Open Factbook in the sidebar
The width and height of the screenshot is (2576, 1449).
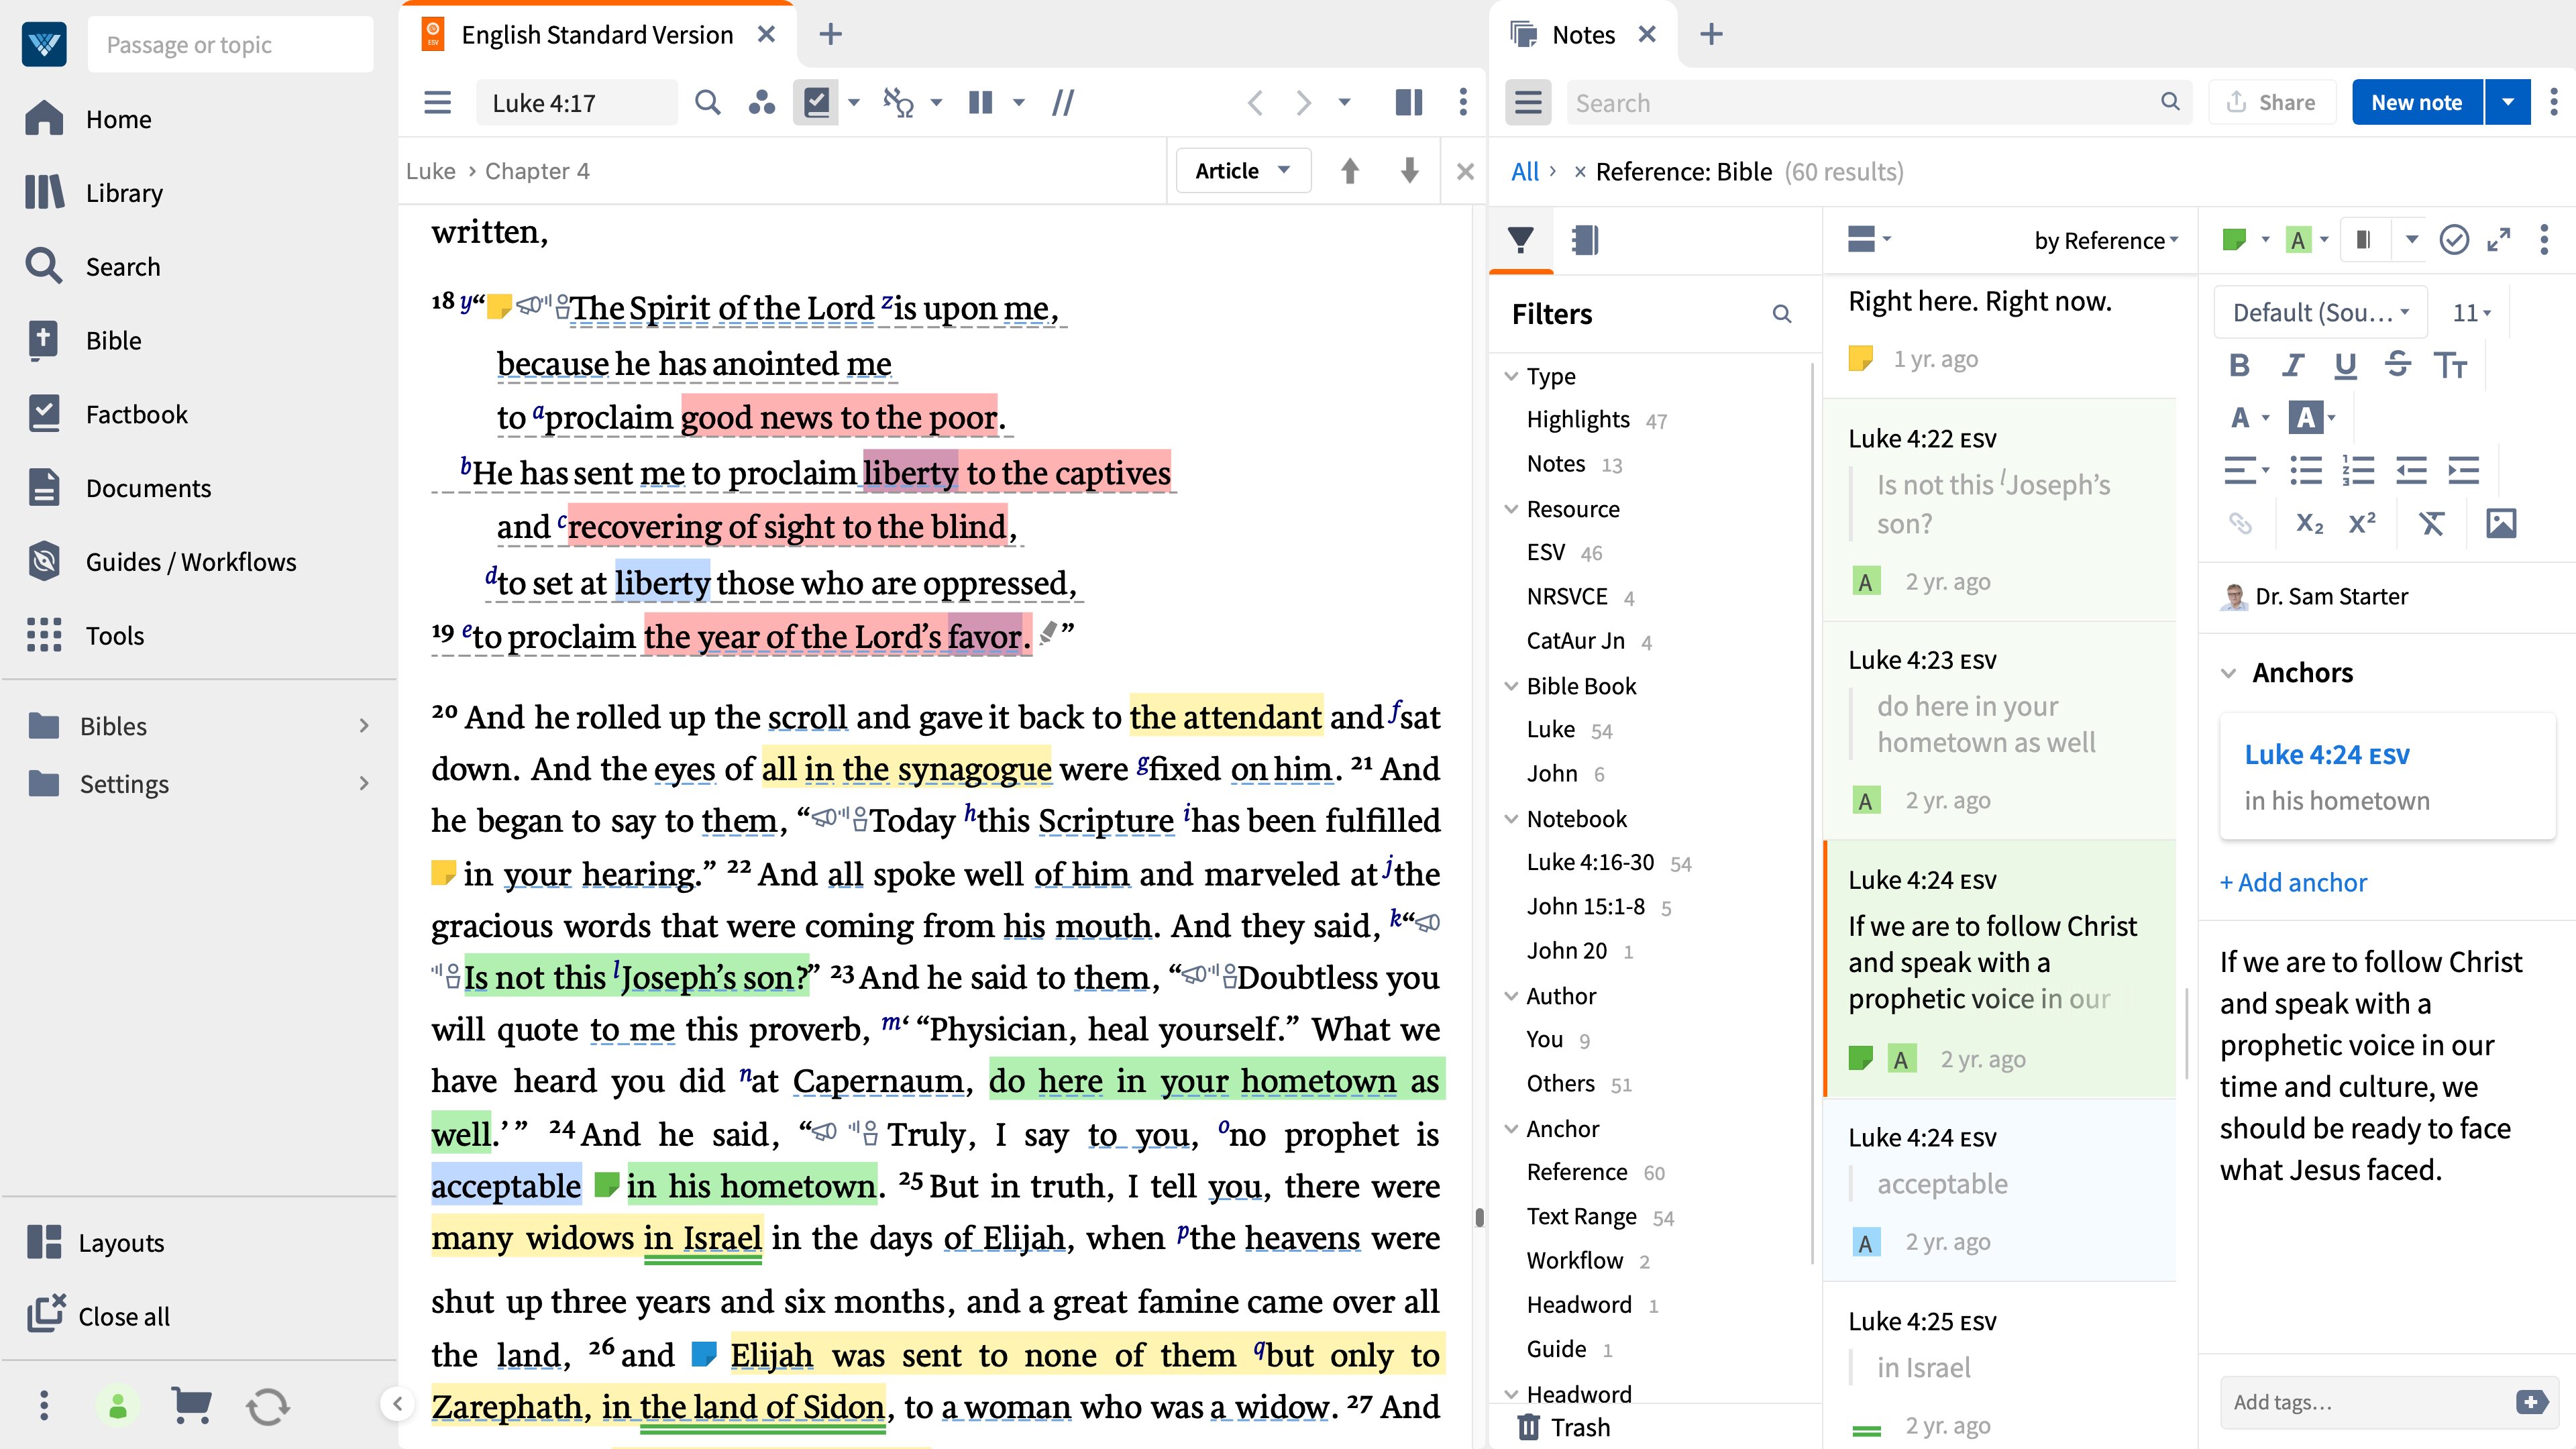point(107,414)
